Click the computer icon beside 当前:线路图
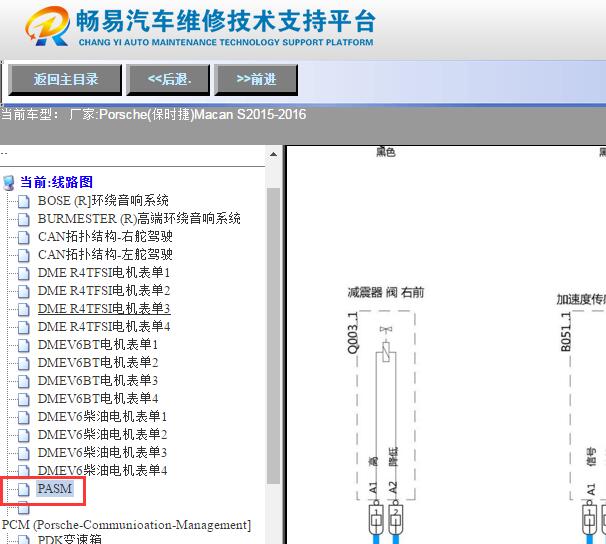This screenshot has height=544, width=606. click(9, 183)
